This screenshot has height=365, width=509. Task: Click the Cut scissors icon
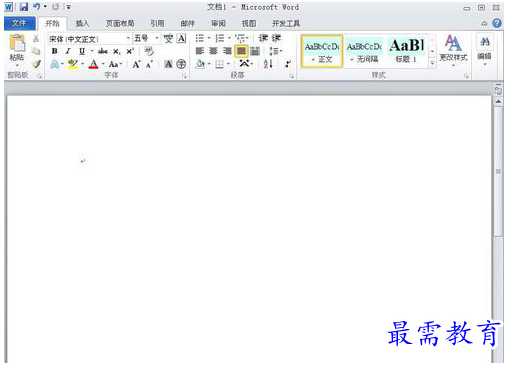(36, 39)
